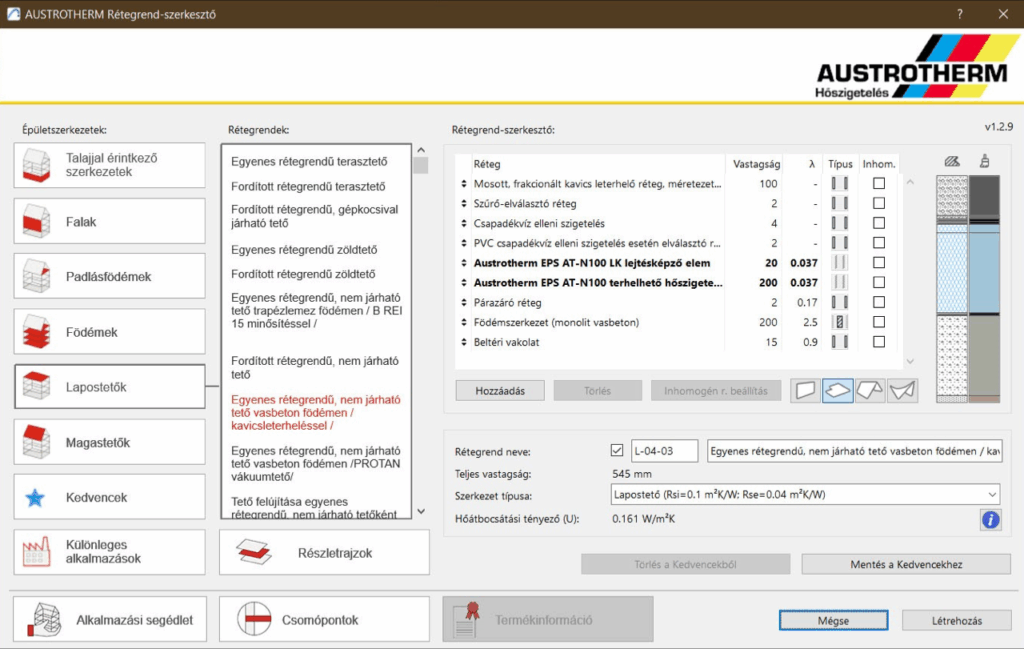Click Típus icon in Födémszerkezet row
The image size is (1024, 649).
(840, 322)
